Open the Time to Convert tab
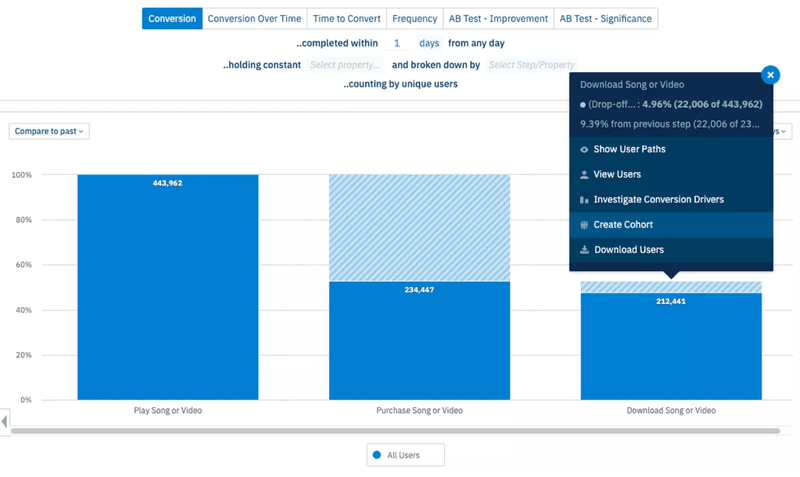800x477 pixels. pyautogui.click(x=345, y=19)
